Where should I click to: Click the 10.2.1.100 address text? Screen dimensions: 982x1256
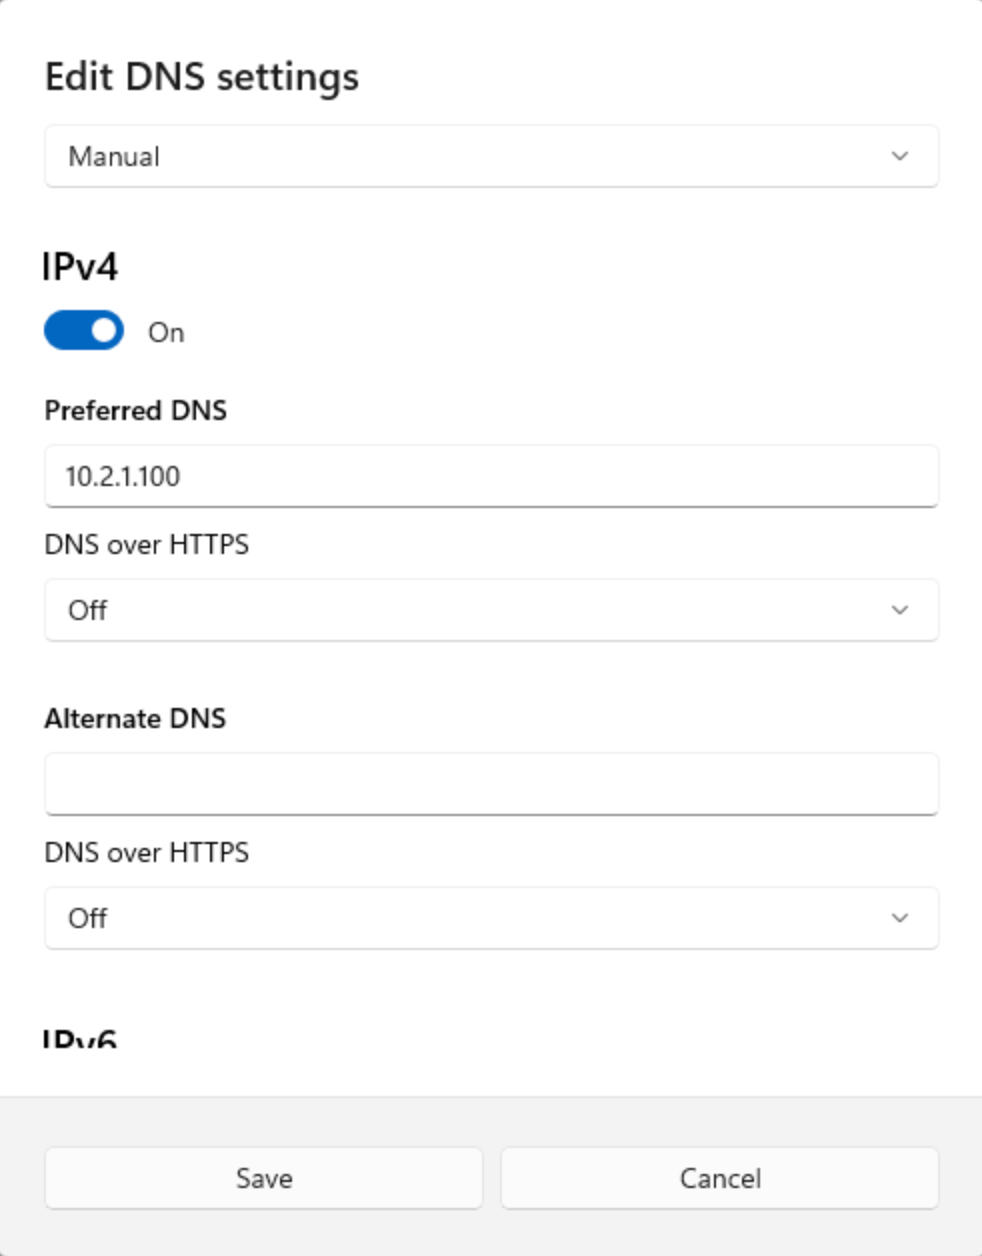click(123, 476)
